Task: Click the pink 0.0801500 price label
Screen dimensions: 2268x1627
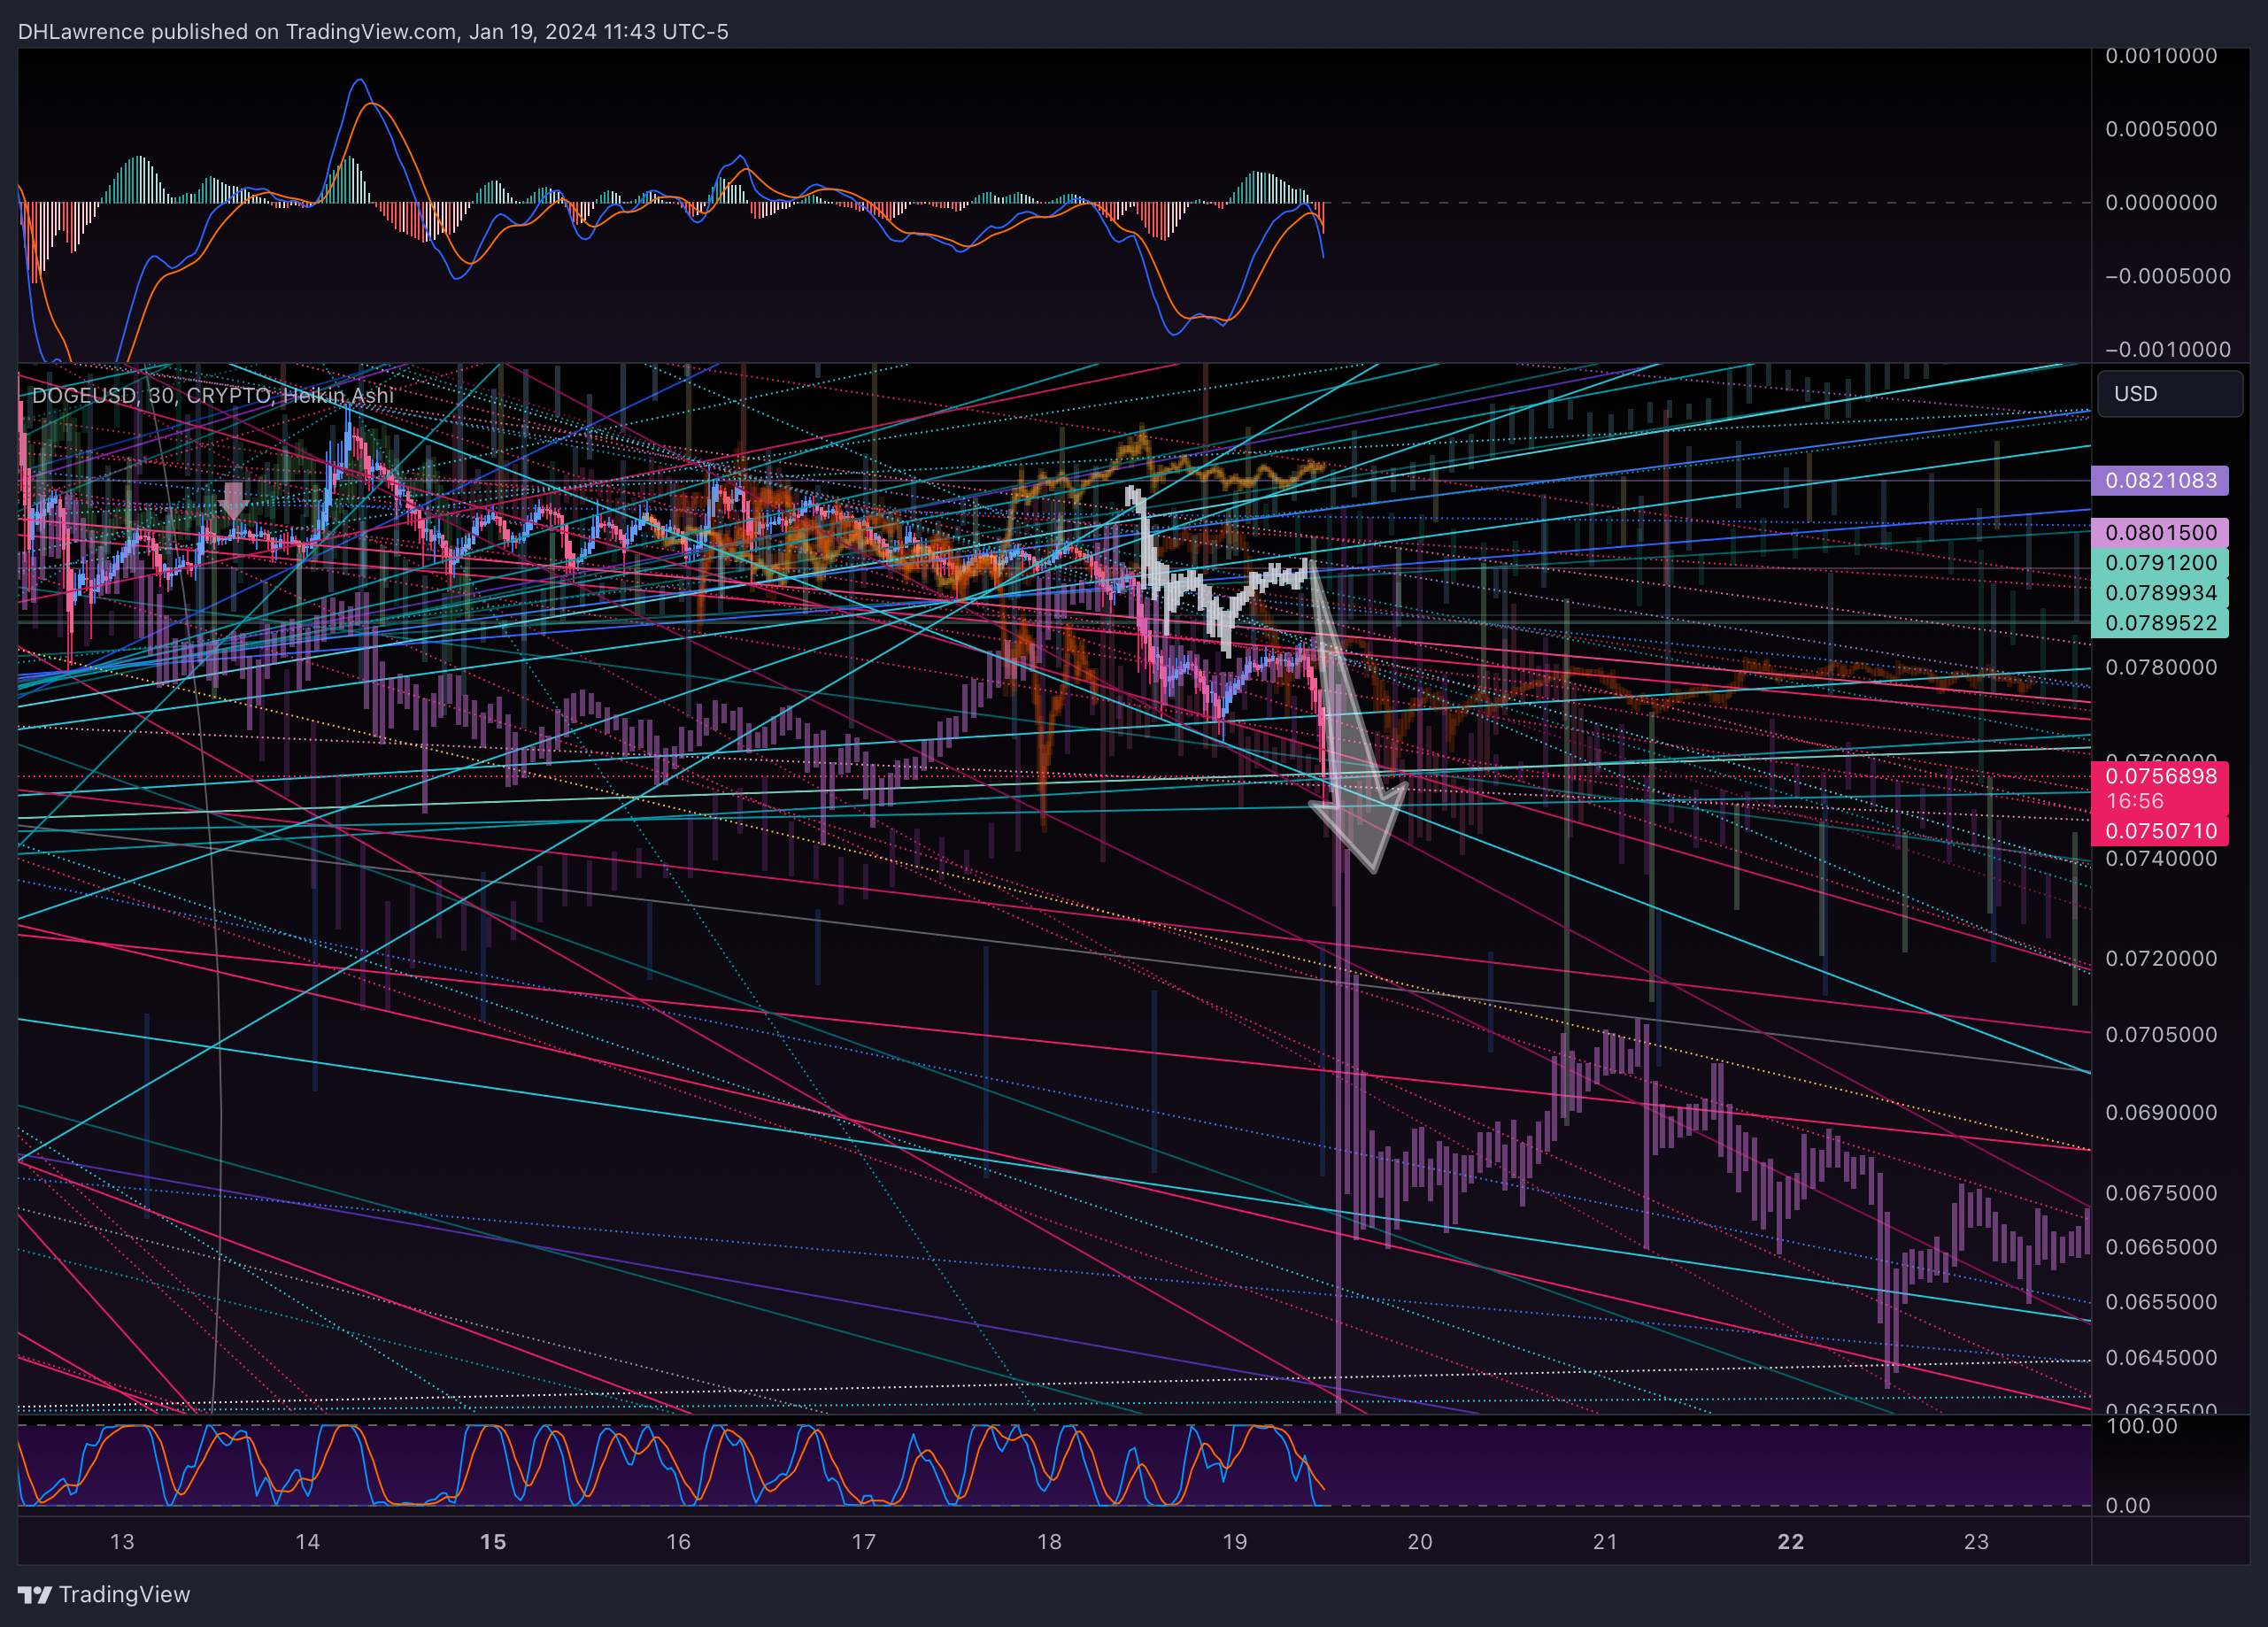Action: [x=2160, y=532]
